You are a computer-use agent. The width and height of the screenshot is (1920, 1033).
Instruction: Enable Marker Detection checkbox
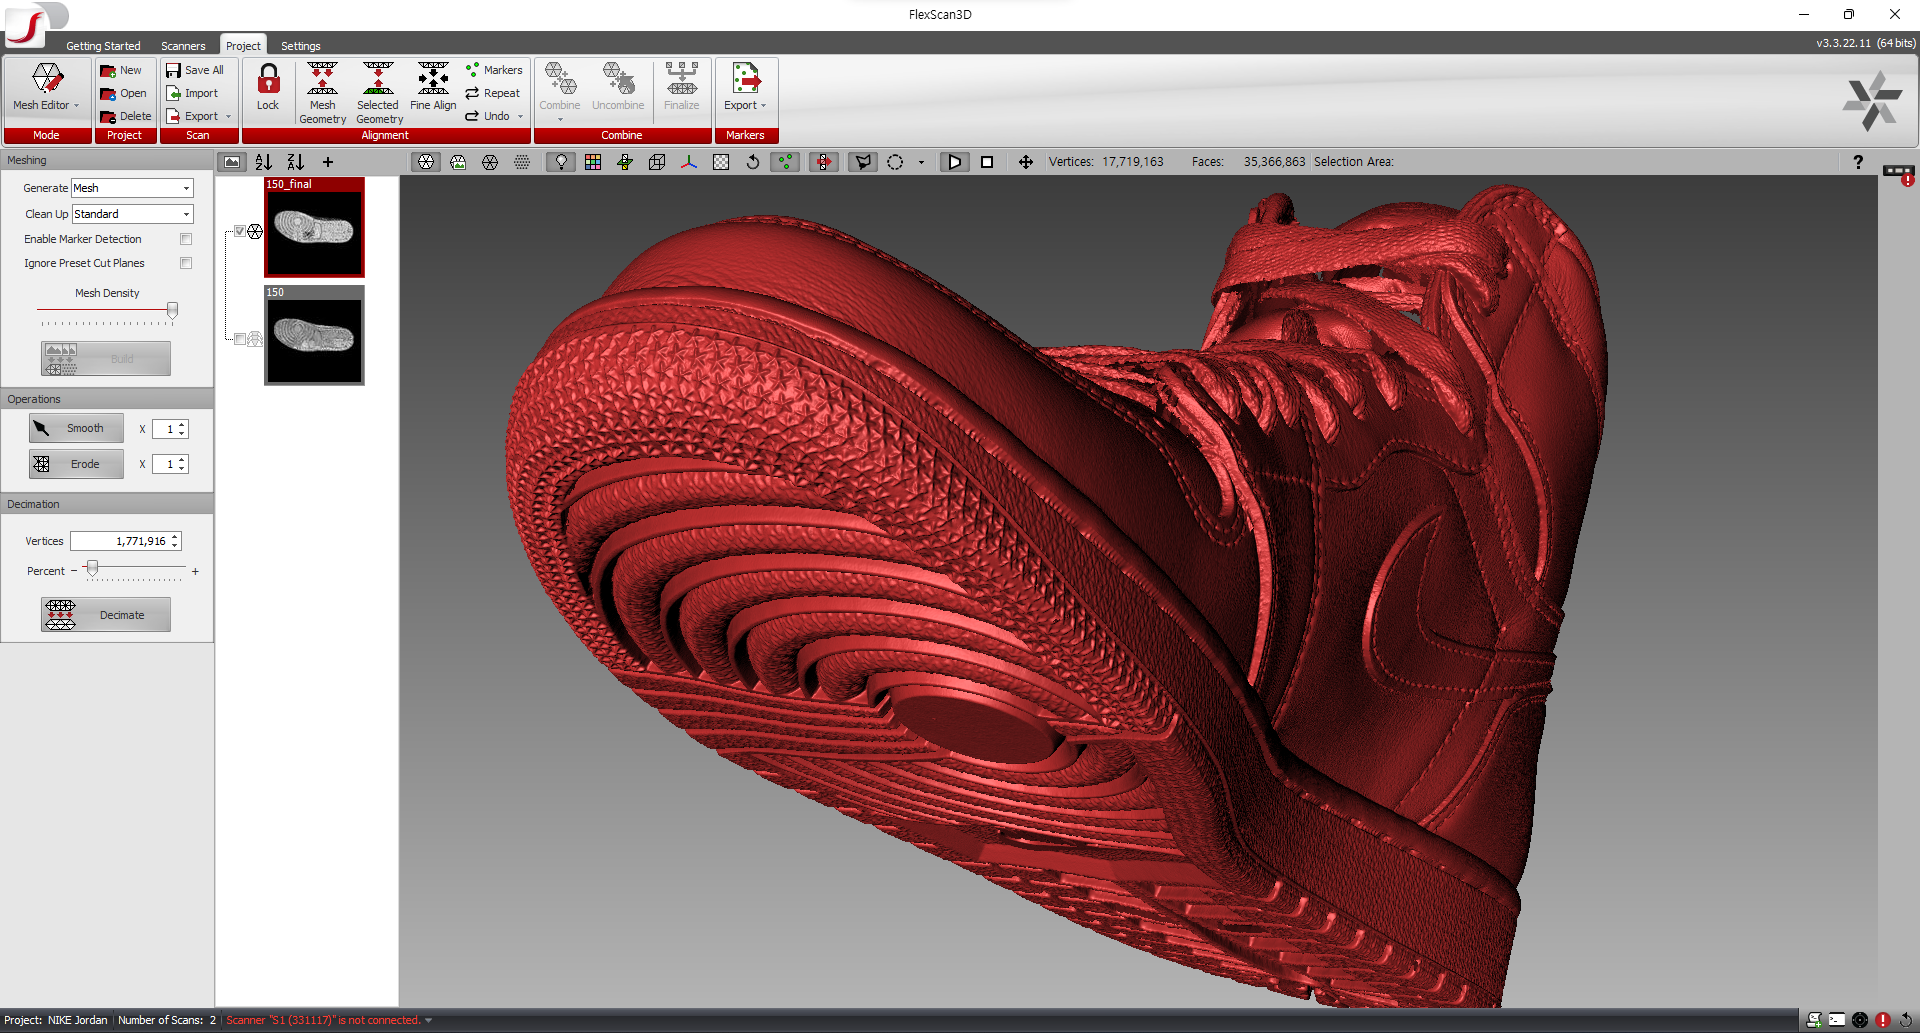tap(186, 239)
